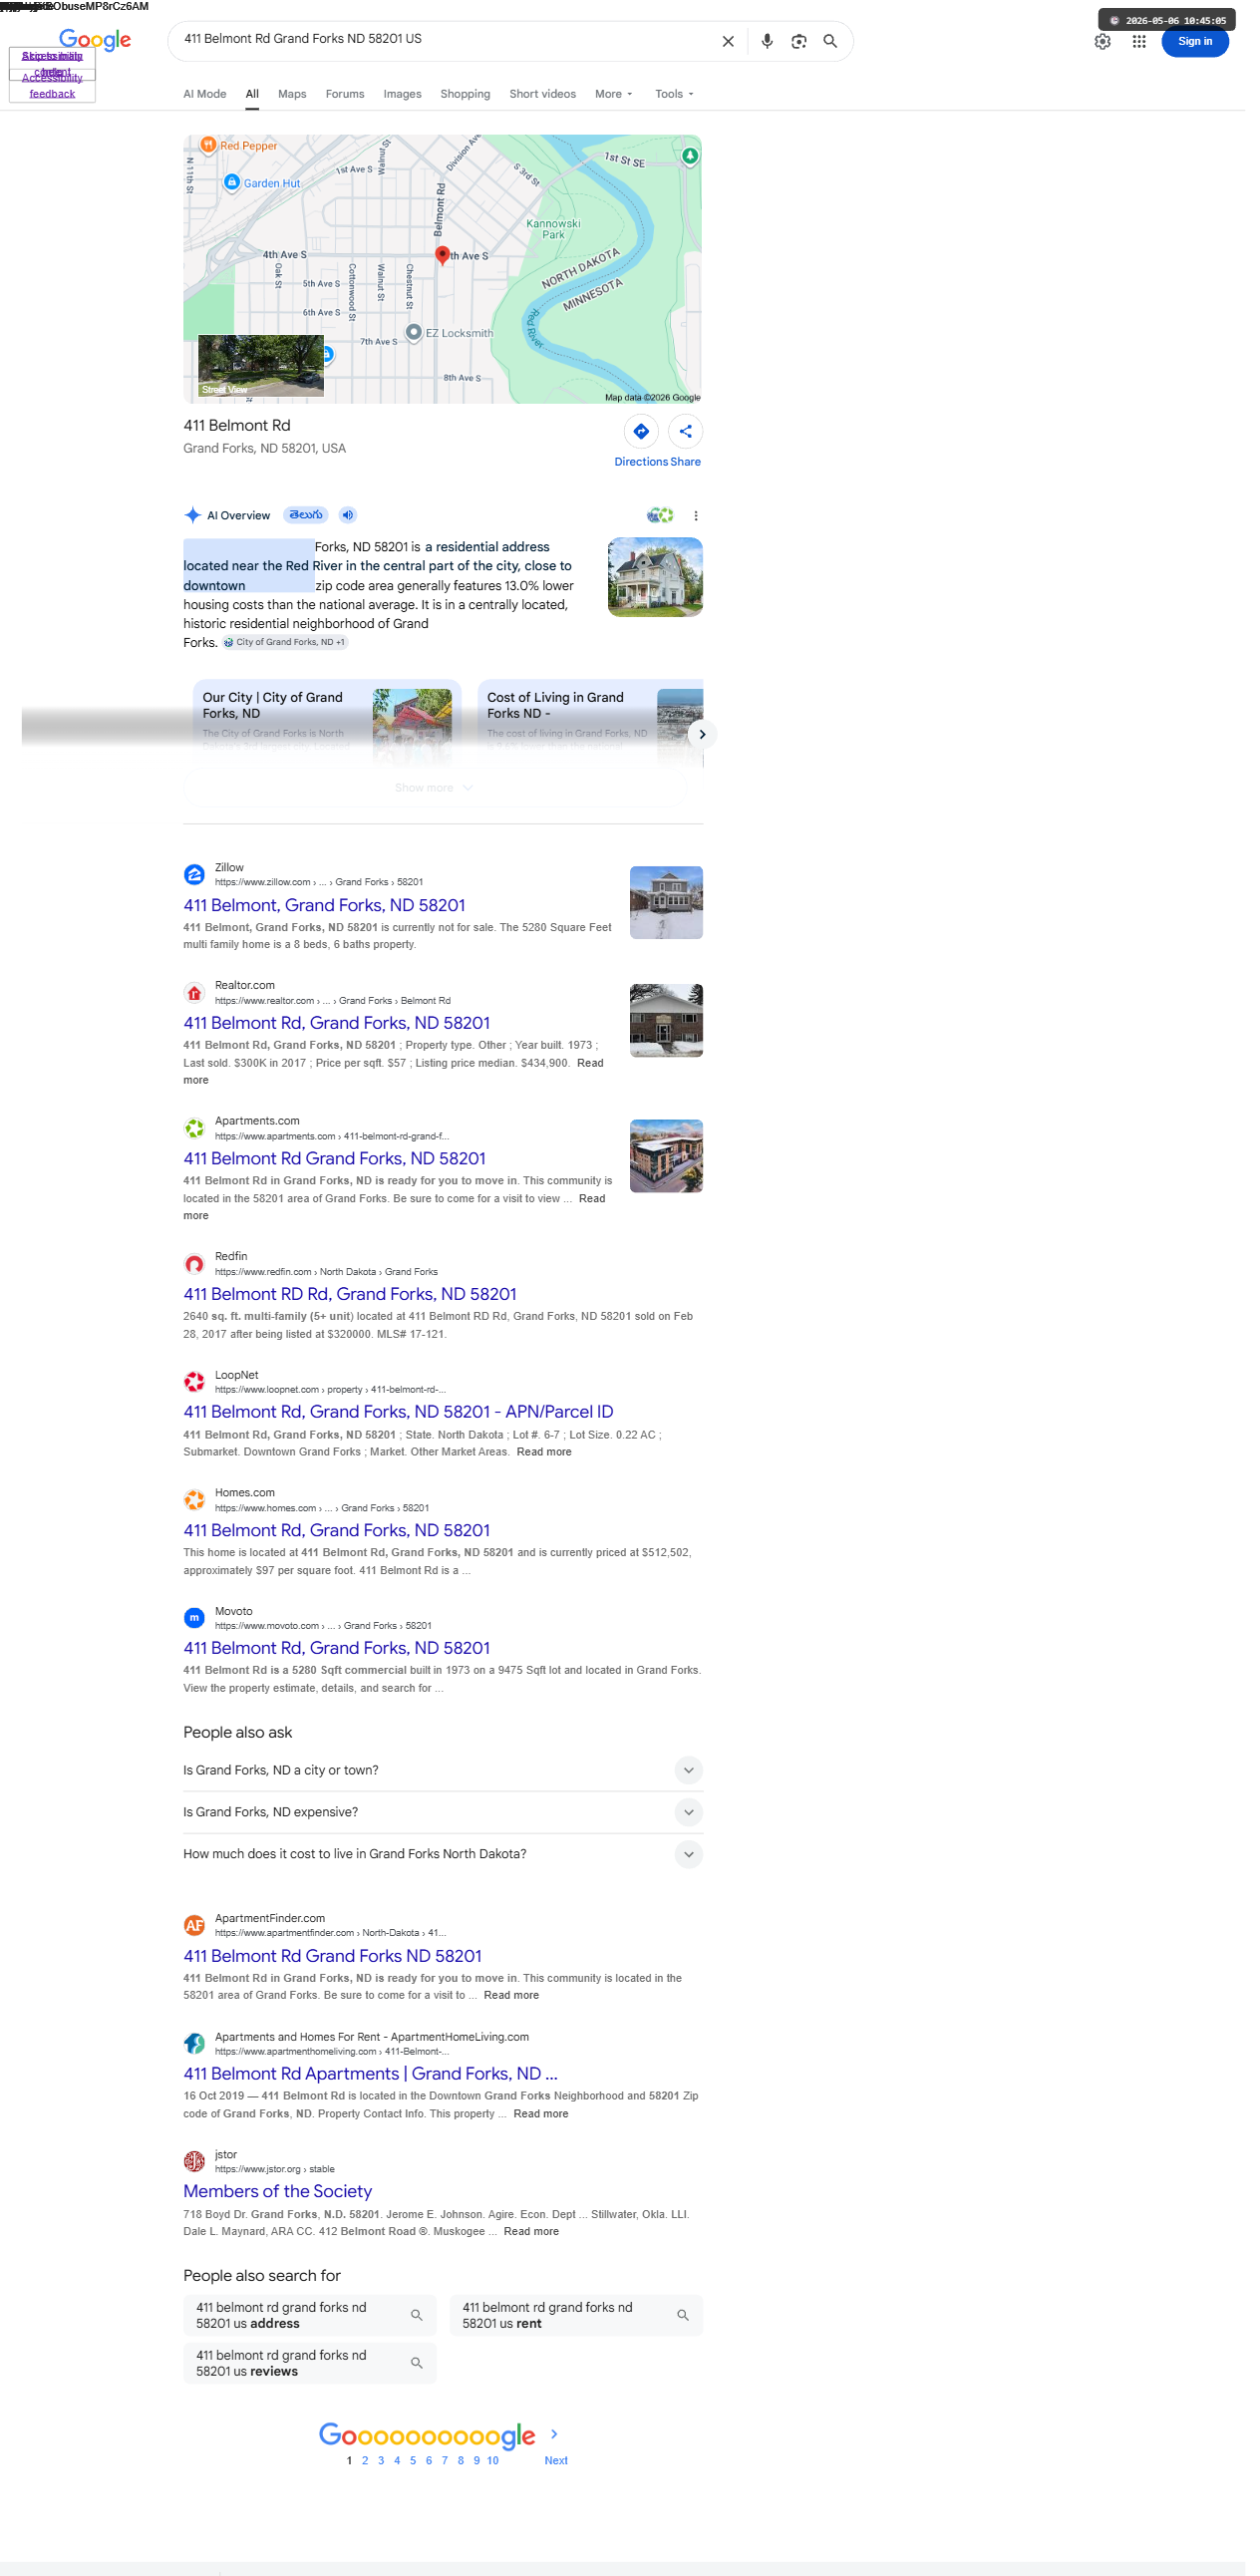1260x2576 pixels.
Task: Click Homes.com favicon icon
Action: [195, 1500]
